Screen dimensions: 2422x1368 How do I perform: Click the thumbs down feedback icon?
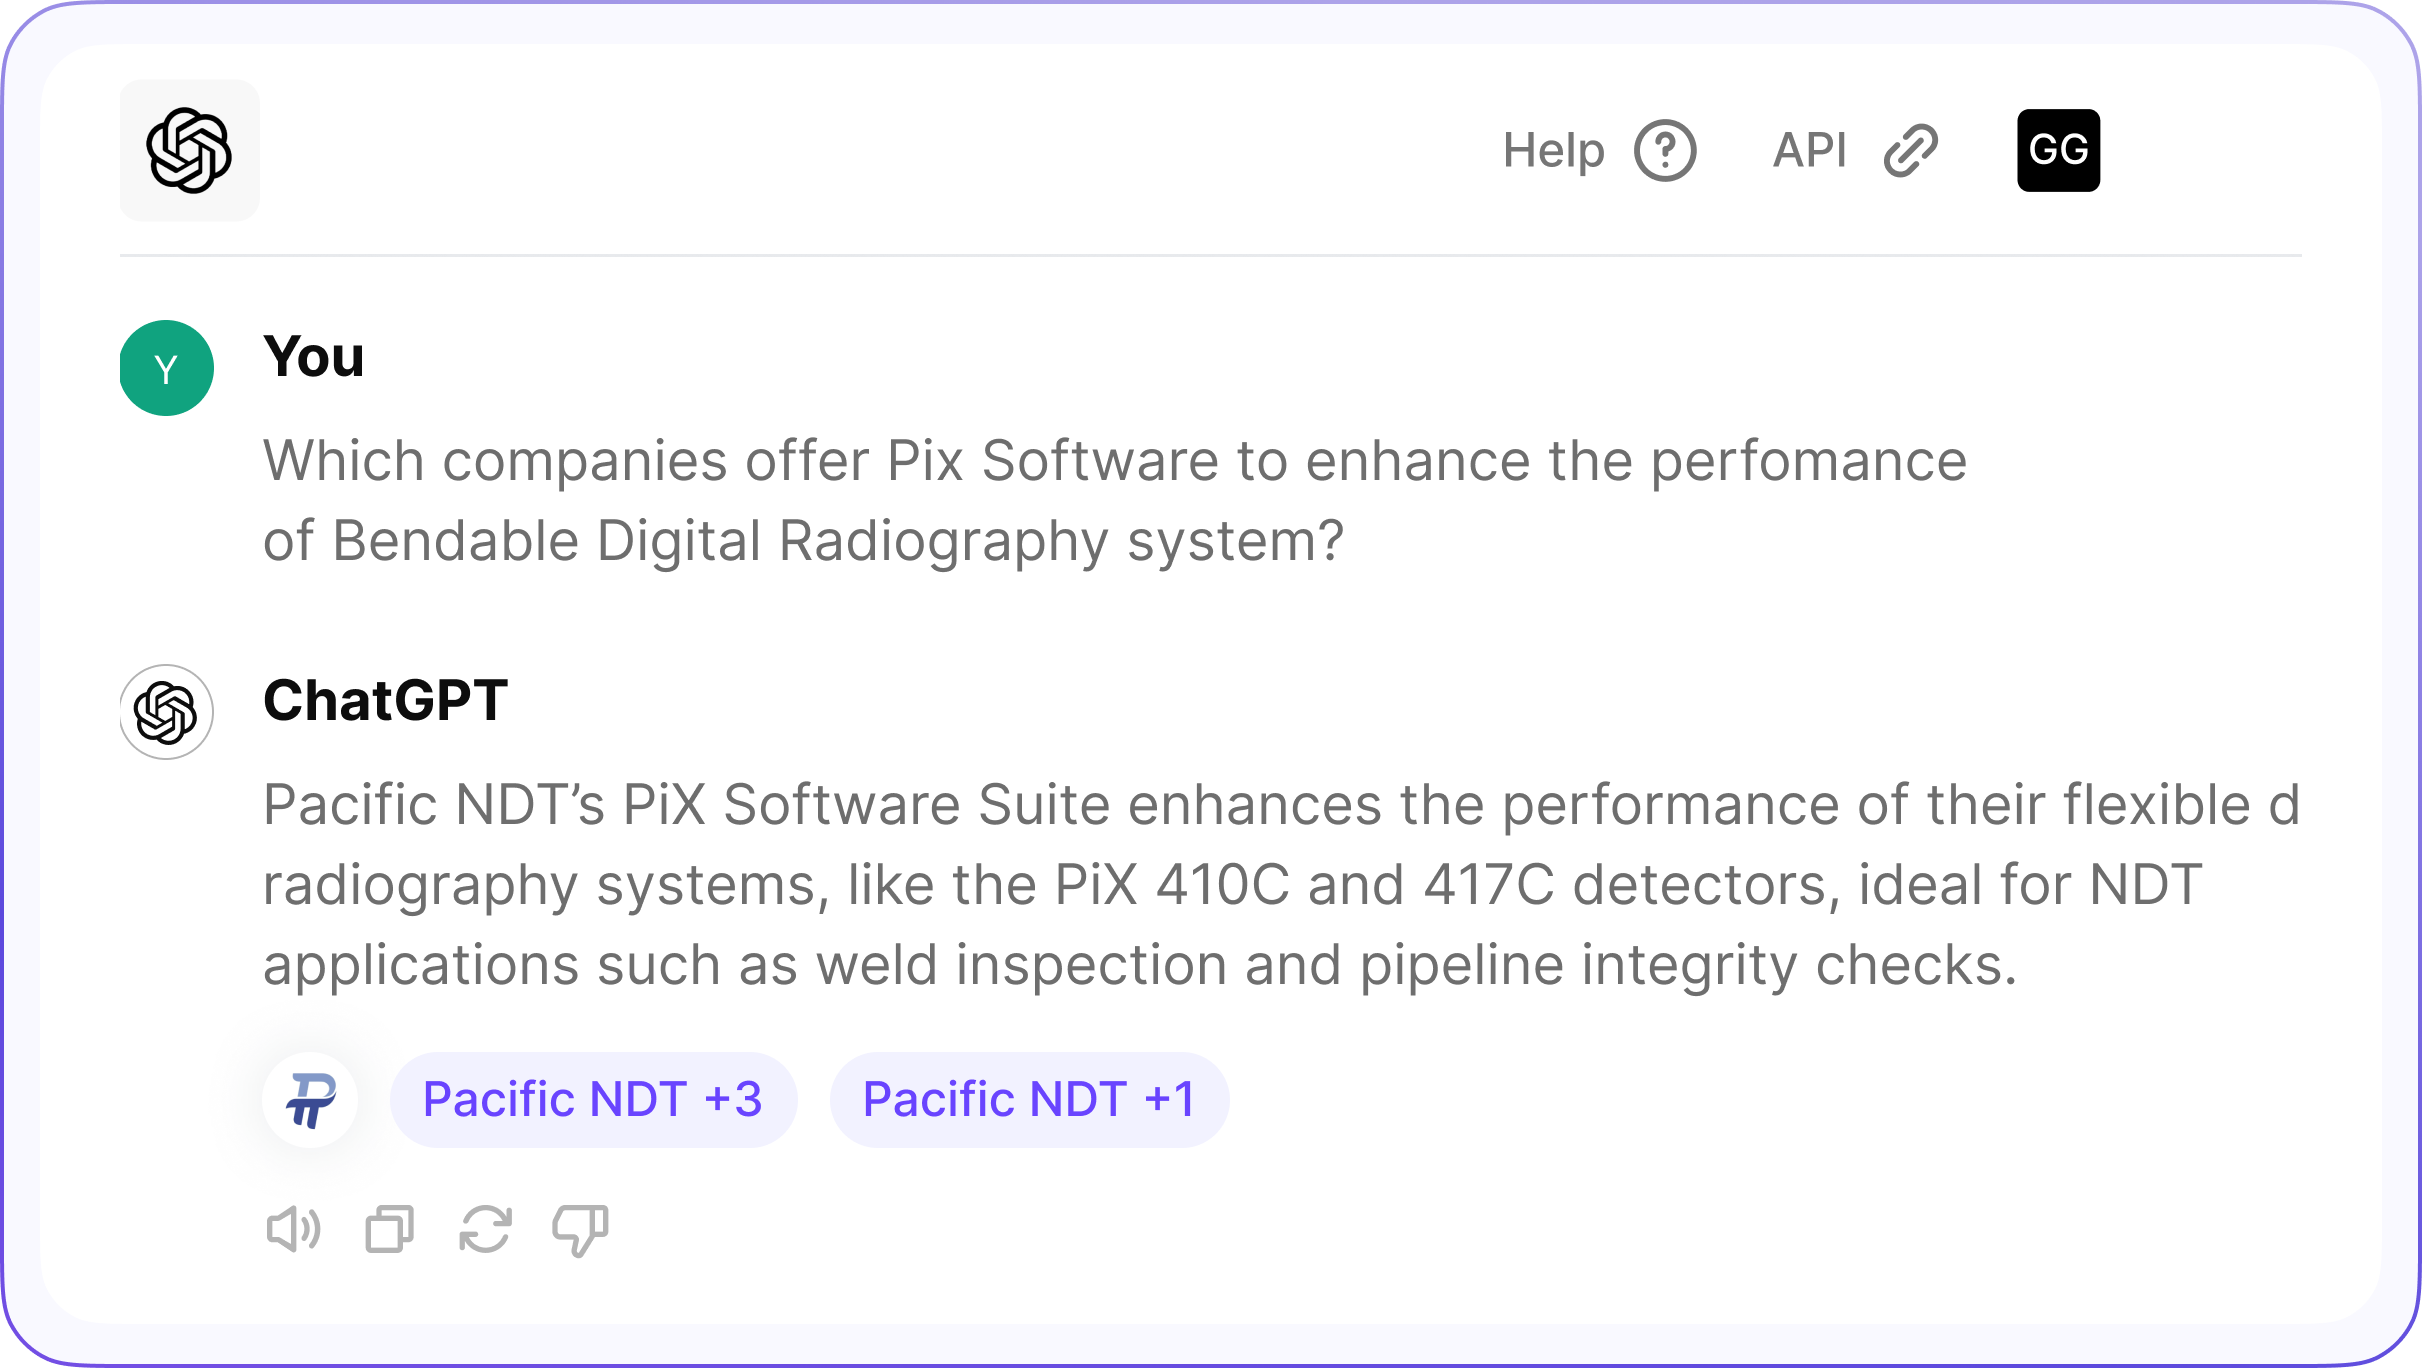point(580,1229)
